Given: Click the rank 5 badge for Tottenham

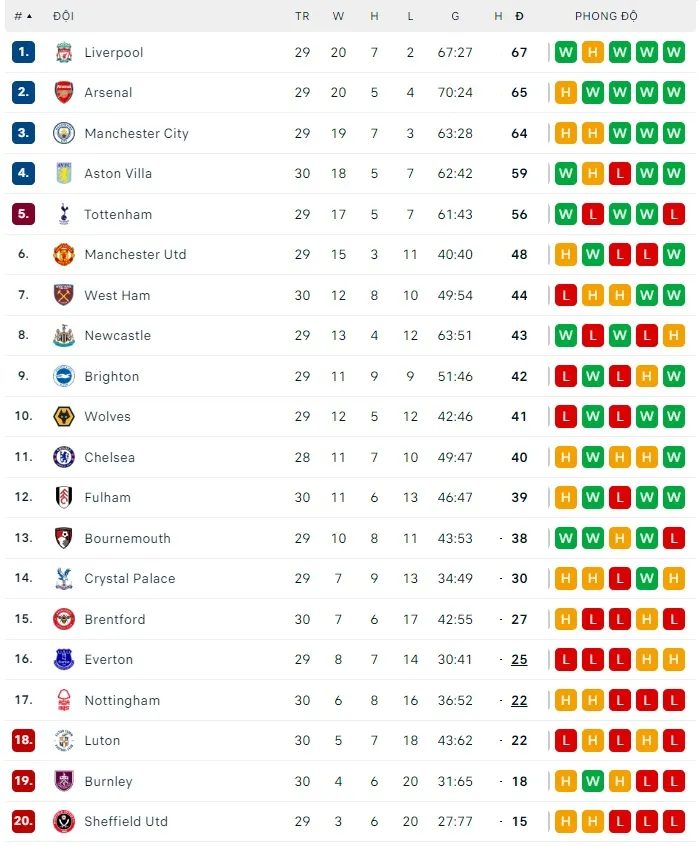Looking at the screenshot, I should [x=23, y=214].
